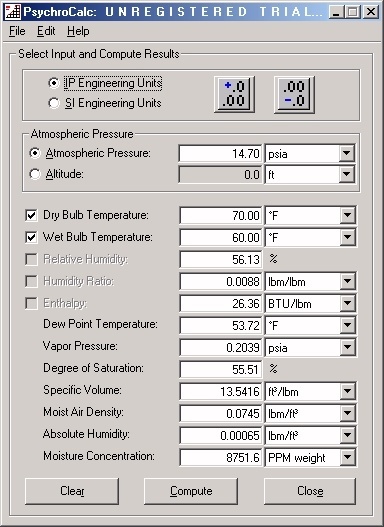Image resolution: width=384 pixels, height=527 pixels.
Task: Click the Dew Point Temperature field 53.72
Action: [x=221, y=325]
